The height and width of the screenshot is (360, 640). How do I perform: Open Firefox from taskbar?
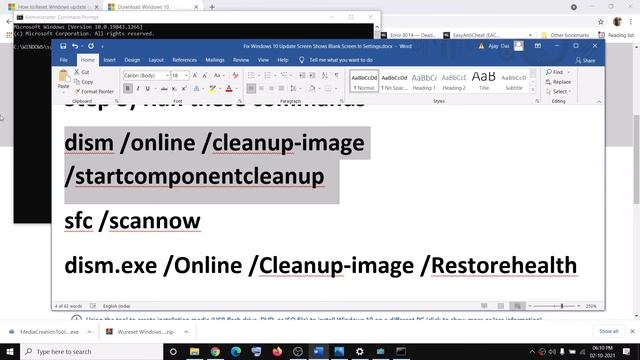277,351
